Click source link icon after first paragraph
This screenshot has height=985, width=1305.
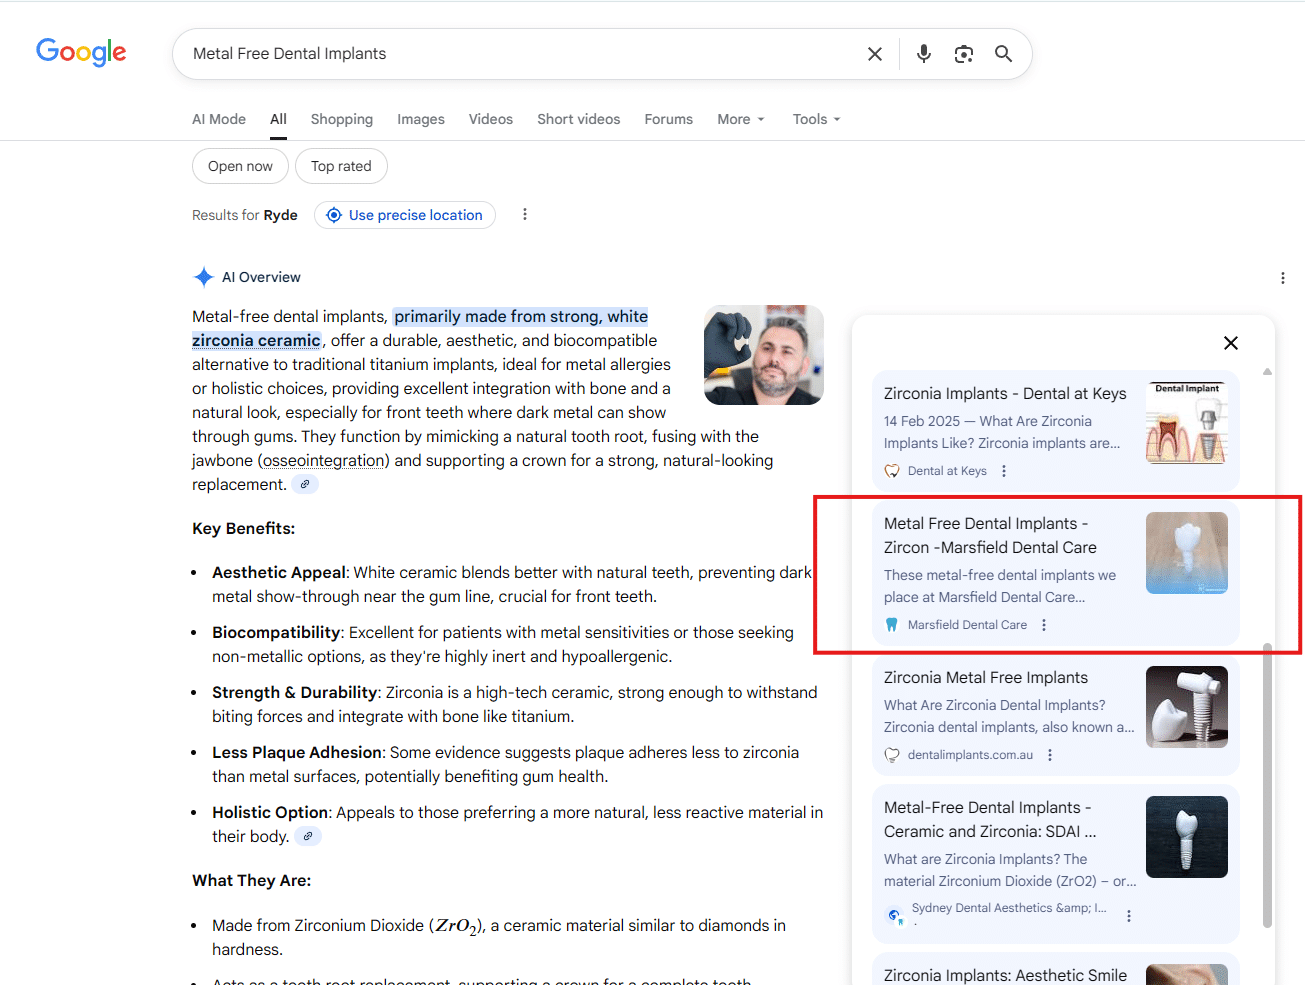(x=305, y=484)
